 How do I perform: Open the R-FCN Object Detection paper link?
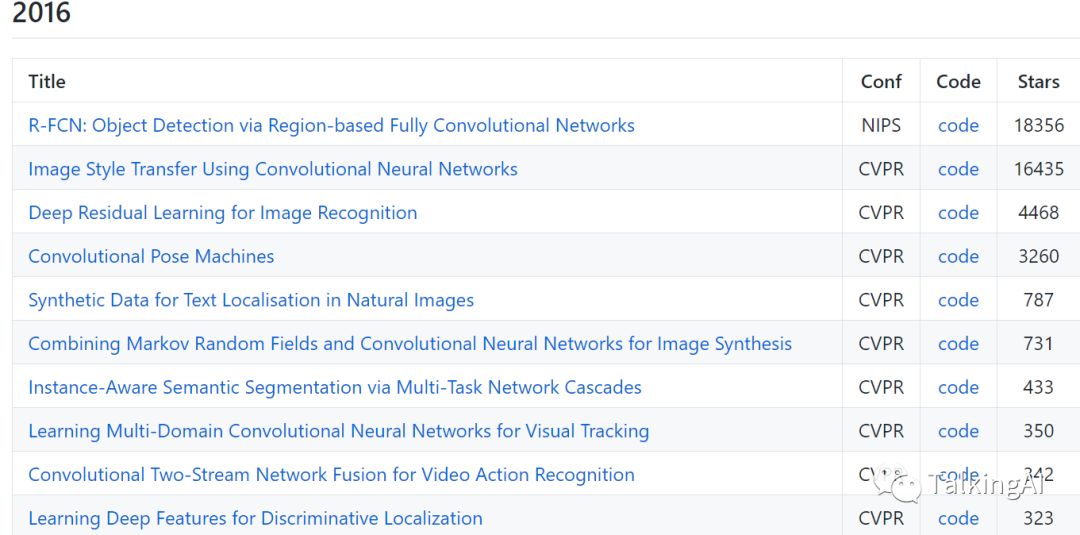pyautogui.click(x=331, y=126)
